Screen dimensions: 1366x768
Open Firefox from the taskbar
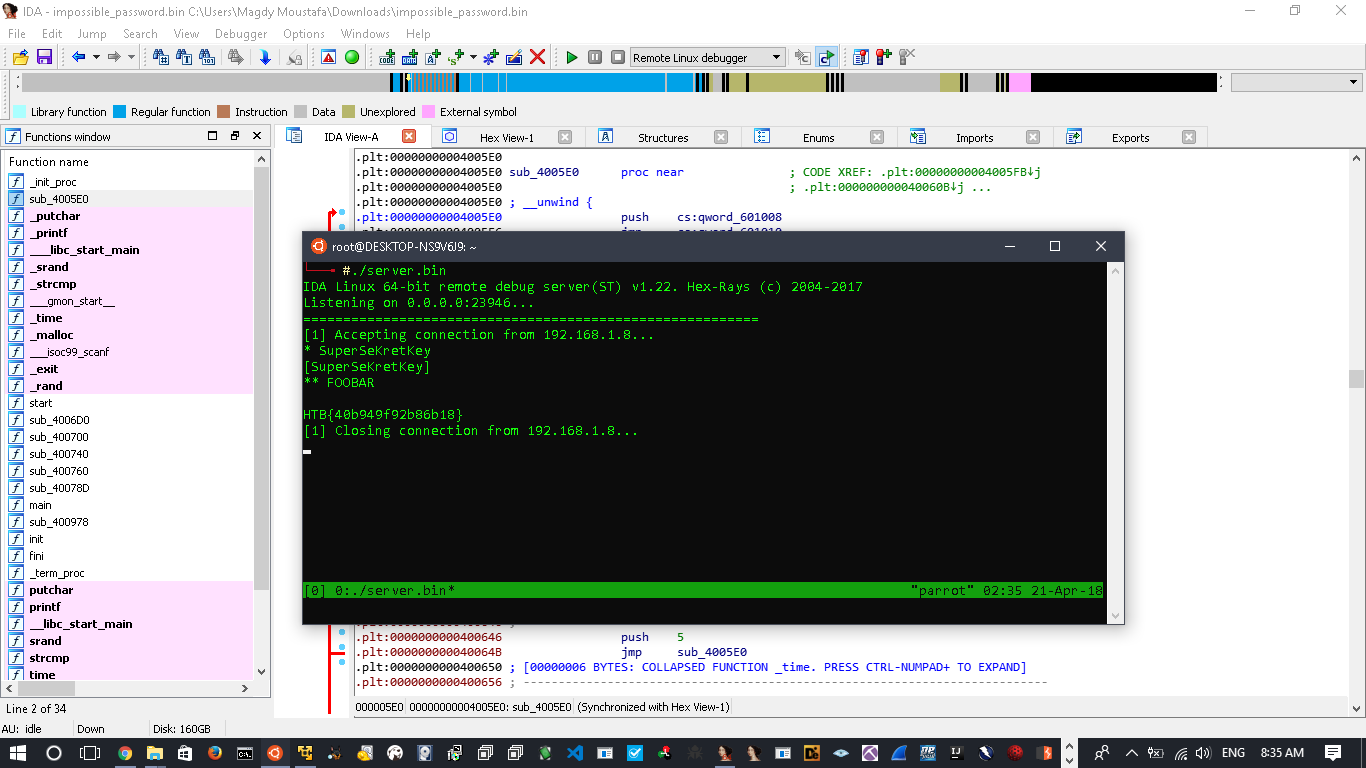[215, 752]
